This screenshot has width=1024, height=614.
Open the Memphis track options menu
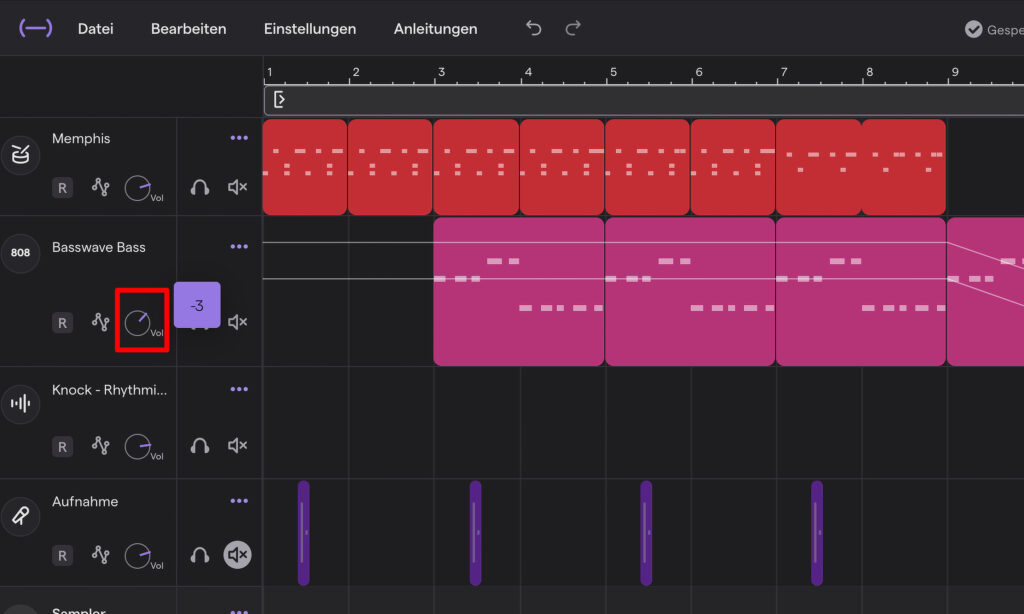239,138
